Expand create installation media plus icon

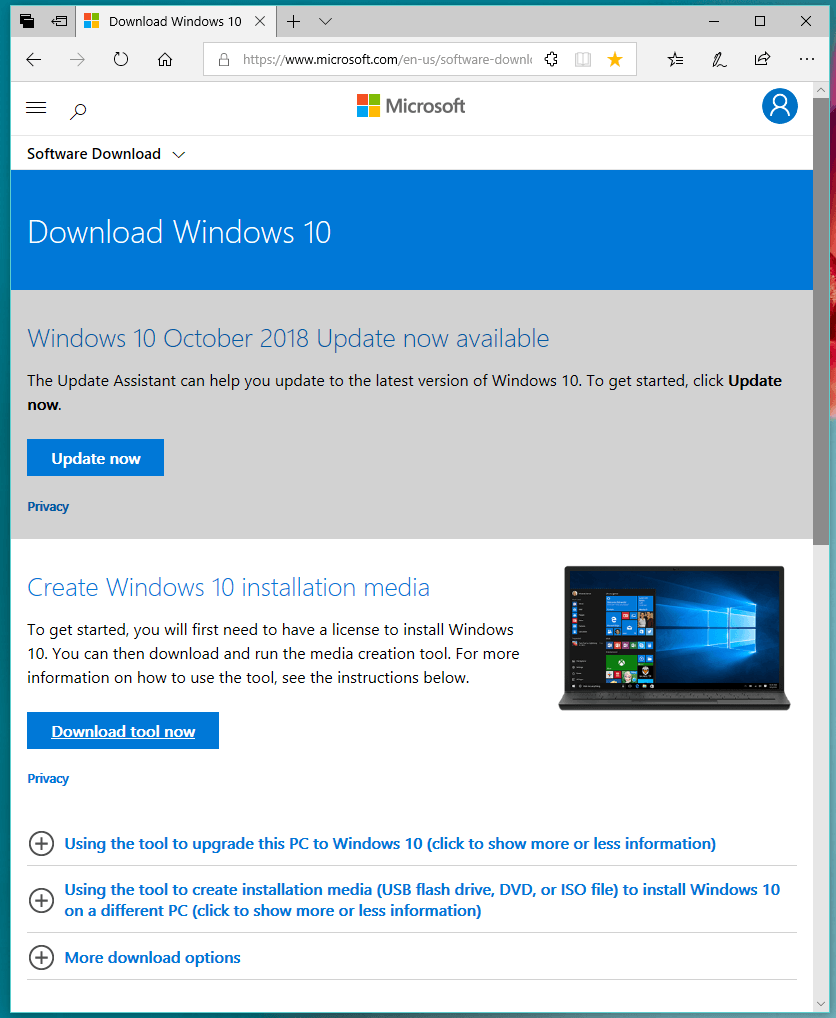[42, 900]
